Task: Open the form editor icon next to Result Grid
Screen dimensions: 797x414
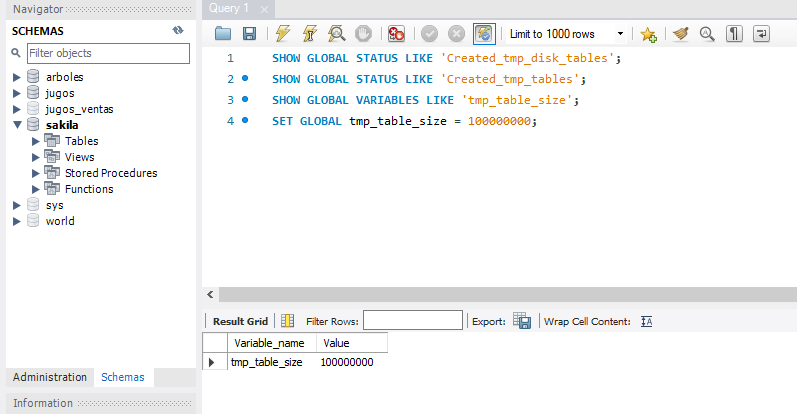Action: (x=288, y=321)
